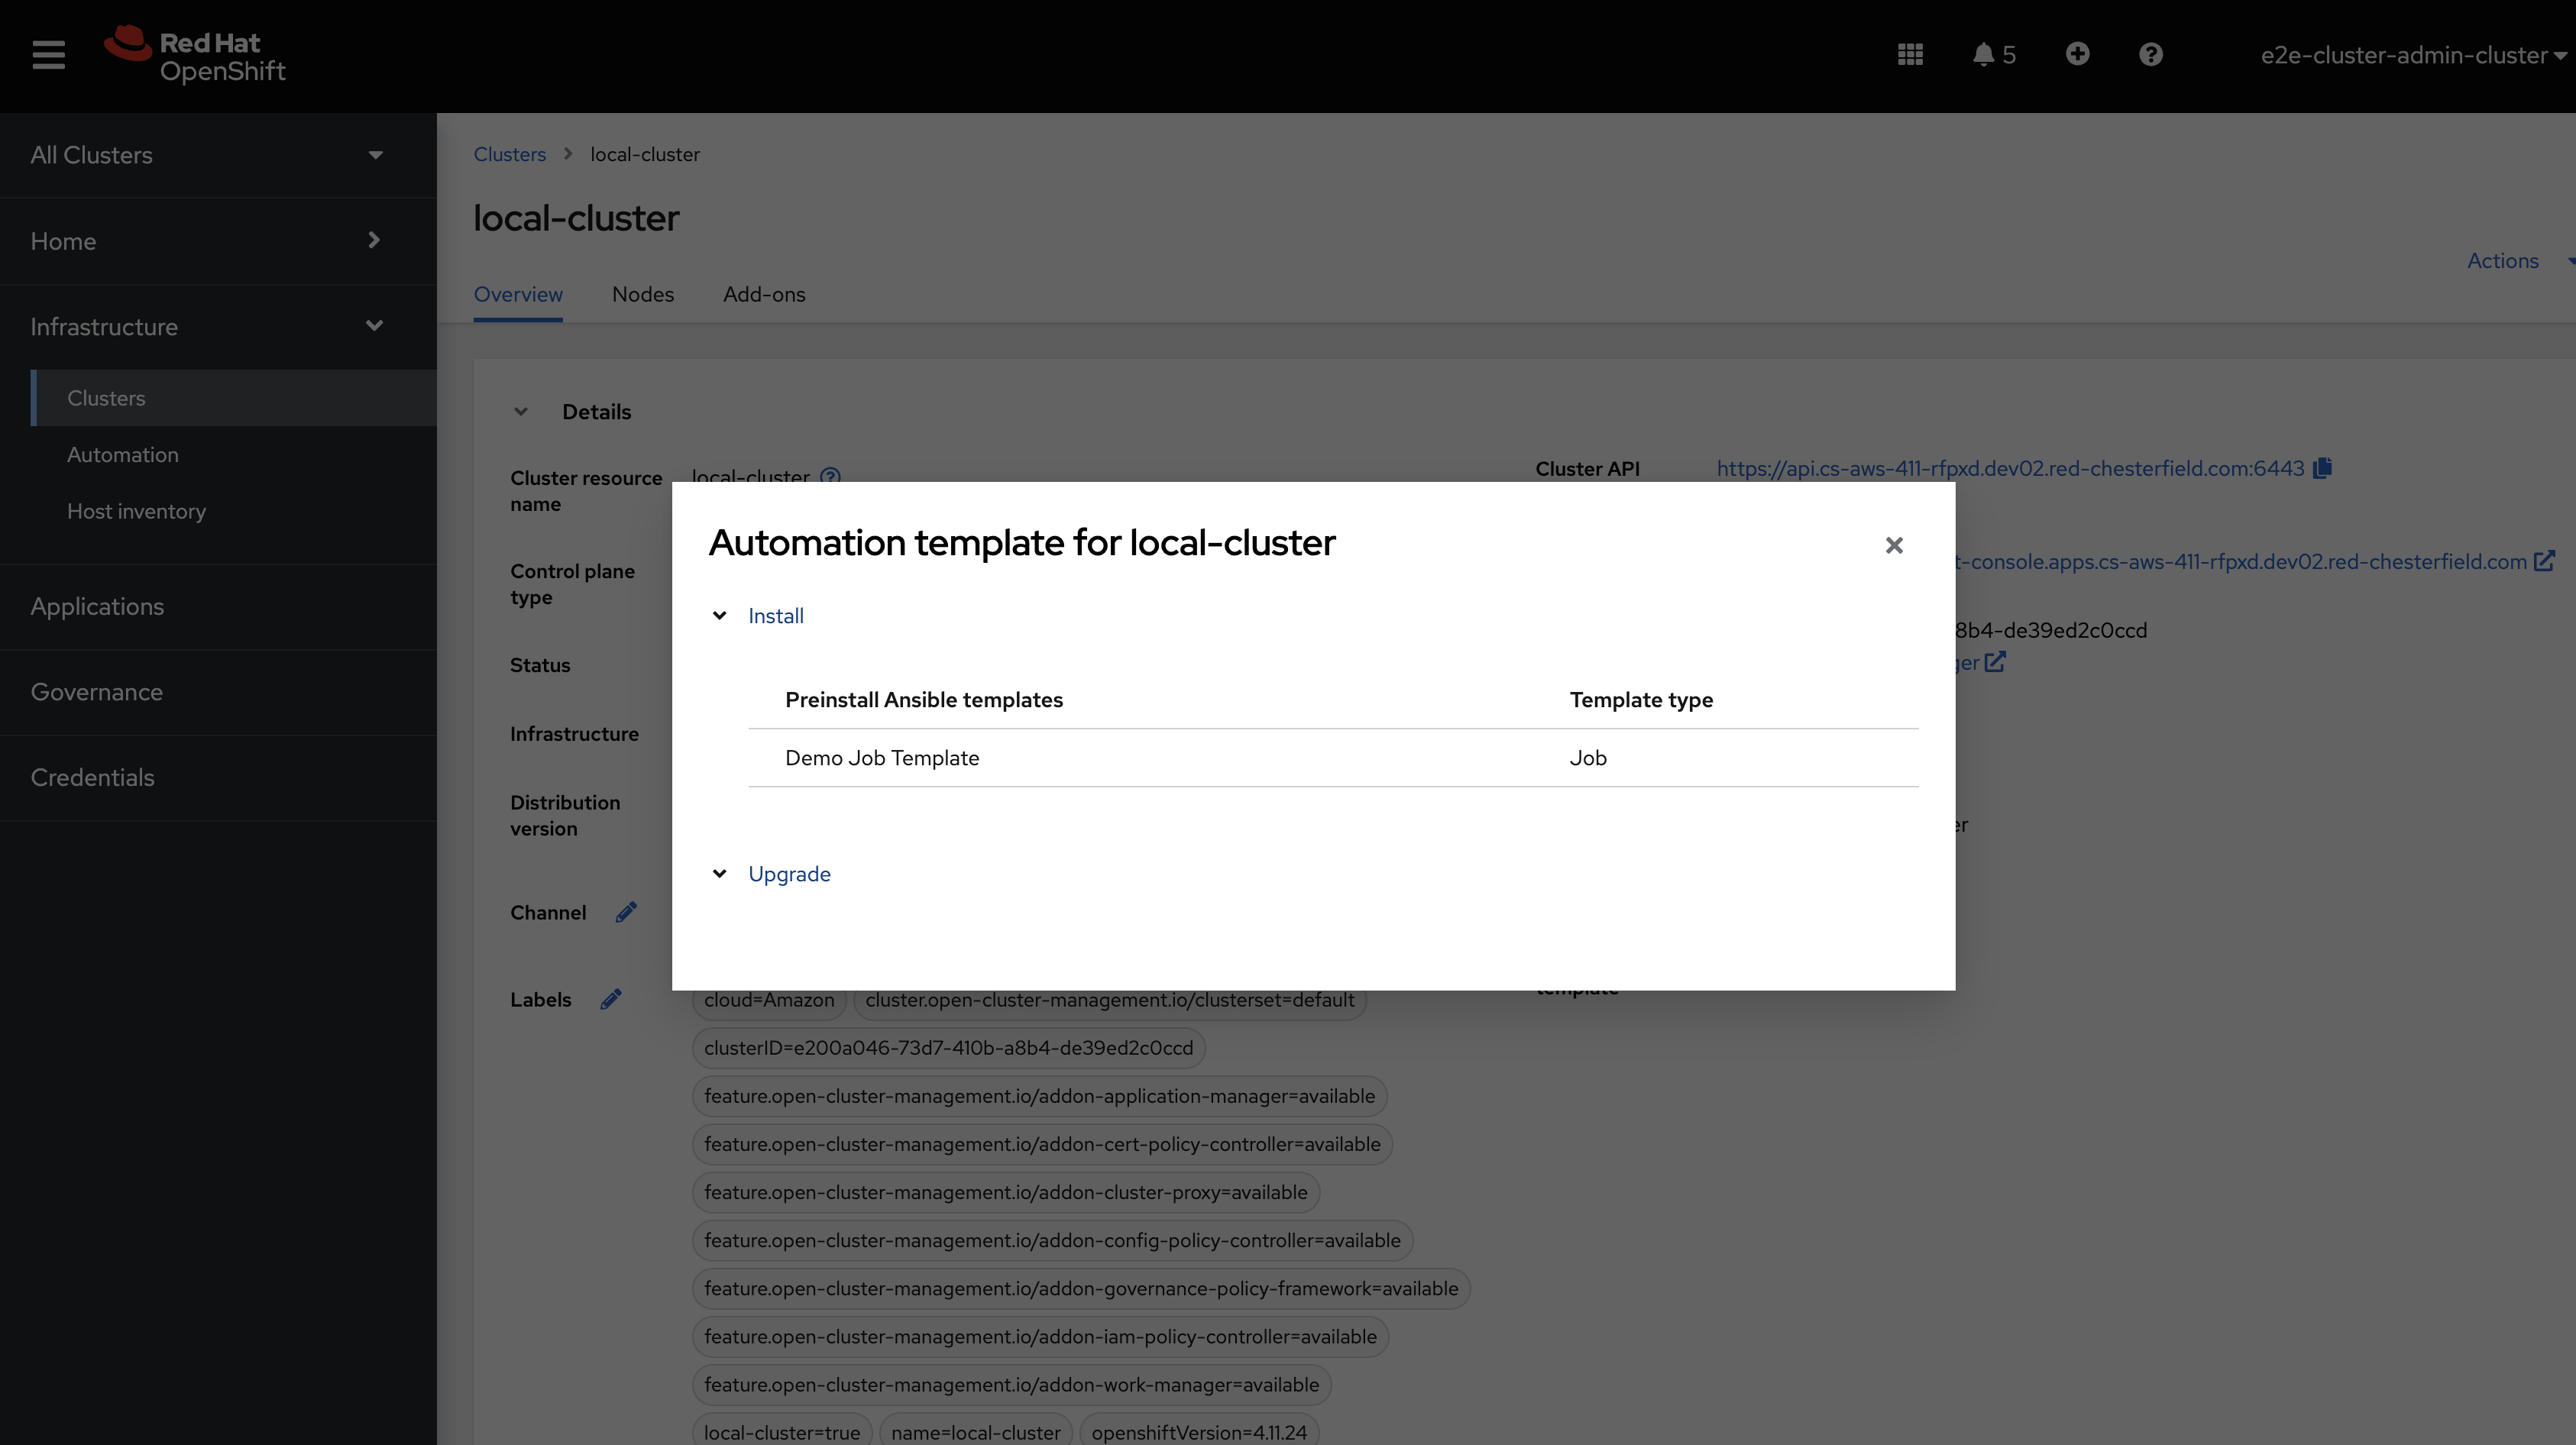Image resolution: width=2576 pixels, height=1445 pixels.
Task: Click the Clusters breadcrumb link
Action: (x=509, y=155)
